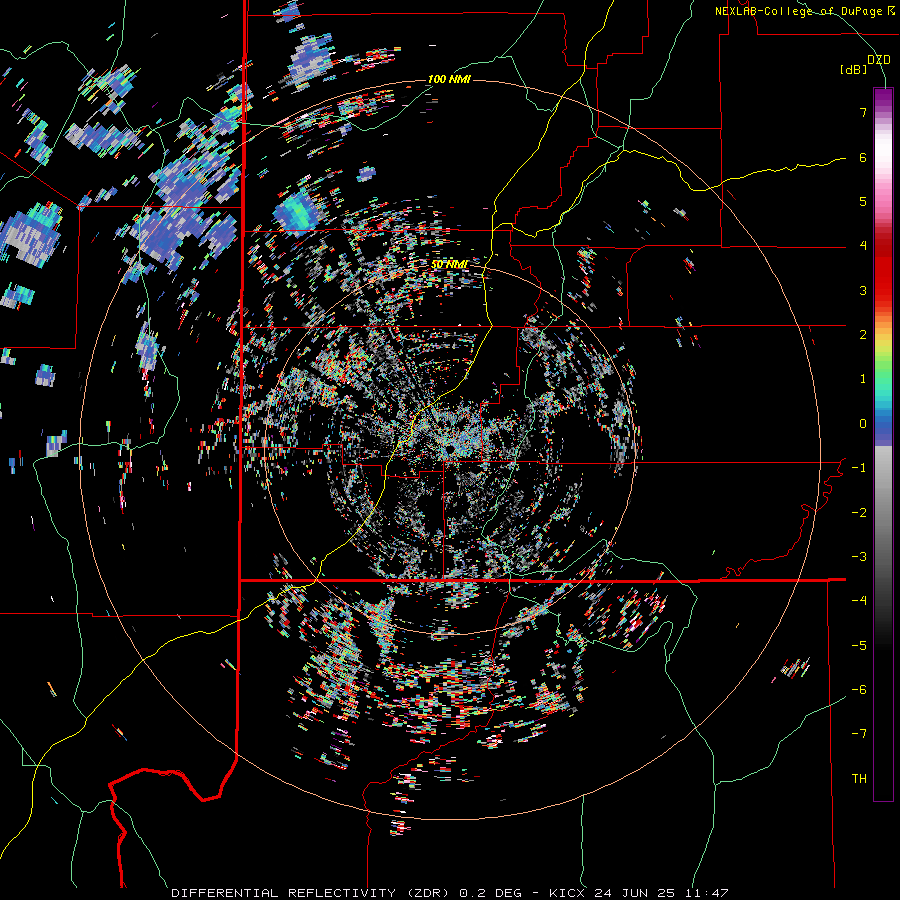Click the DZD legend title
900x900 pixels.
pos(878,59)
